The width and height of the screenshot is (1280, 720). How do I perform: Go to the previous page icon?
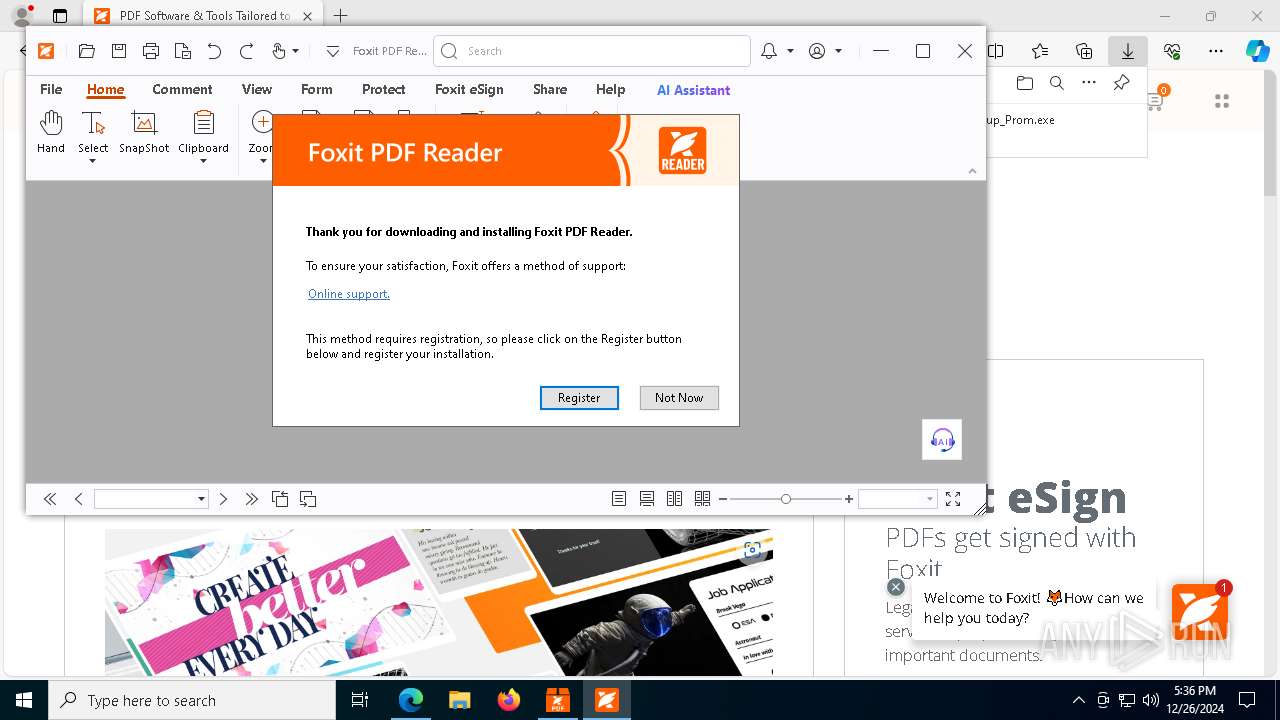78,499
